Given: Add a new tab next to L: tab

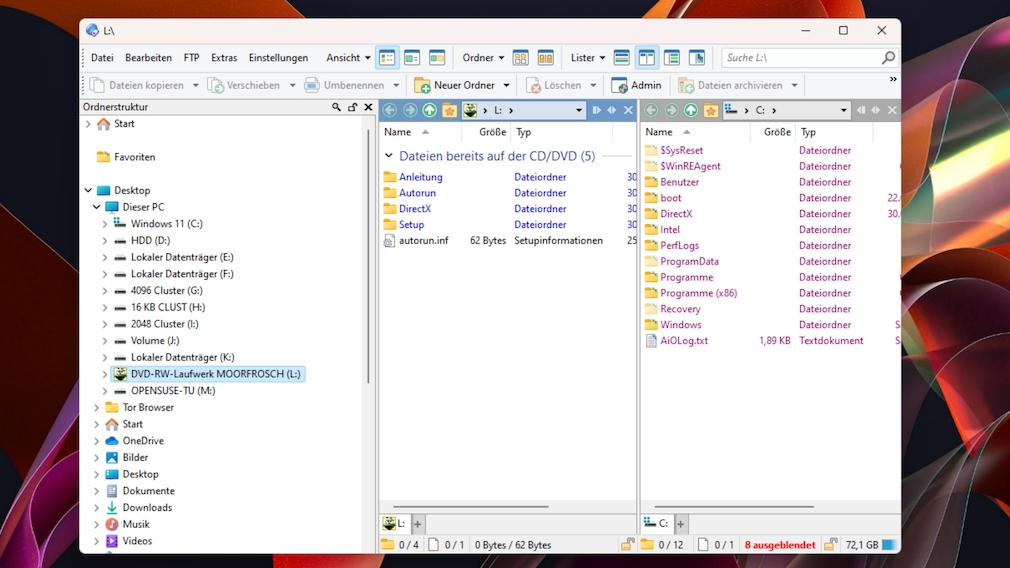Looking at the screenshot, I should coord(418,524).
